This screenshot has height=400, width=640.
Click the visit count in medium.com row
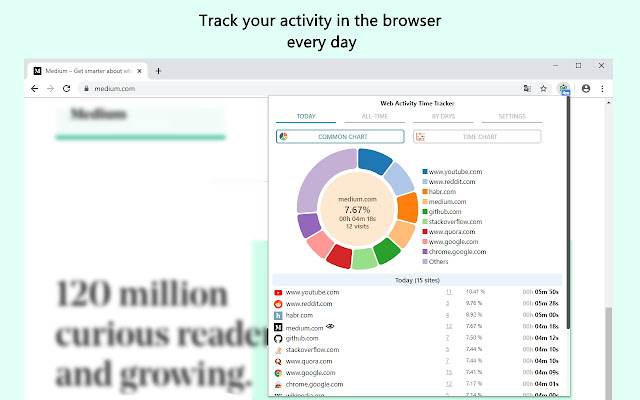pyautogui.click(x=449, y=326)
